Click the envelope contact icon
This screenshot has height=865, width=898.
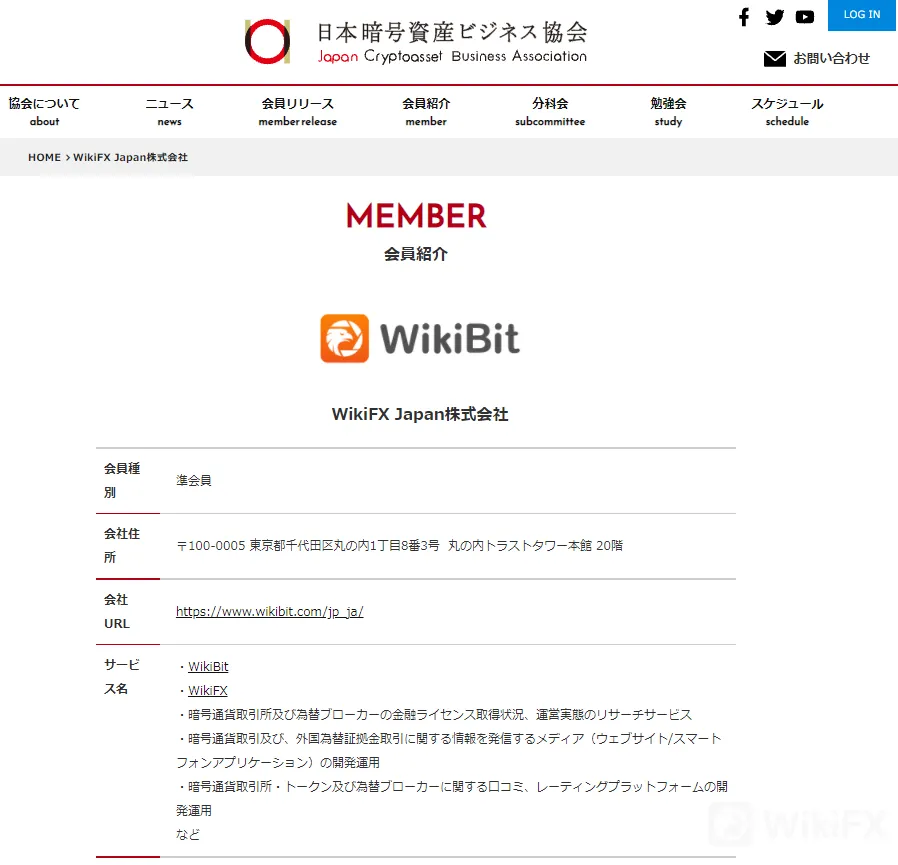click(774, 58)
